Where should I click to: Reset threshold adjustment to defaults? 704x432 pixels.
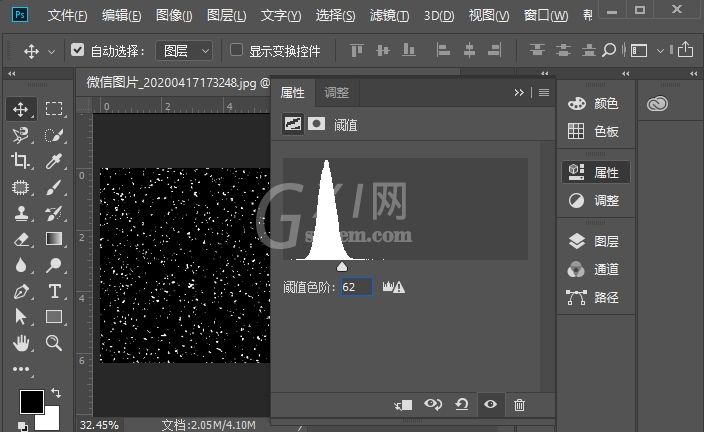click(462, 405)
